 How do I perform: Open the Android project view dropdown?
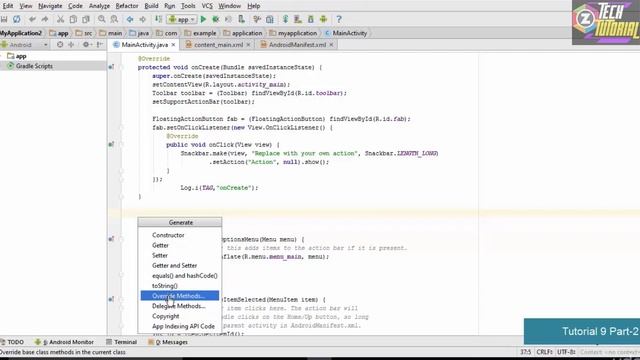(x=24, y=44)
